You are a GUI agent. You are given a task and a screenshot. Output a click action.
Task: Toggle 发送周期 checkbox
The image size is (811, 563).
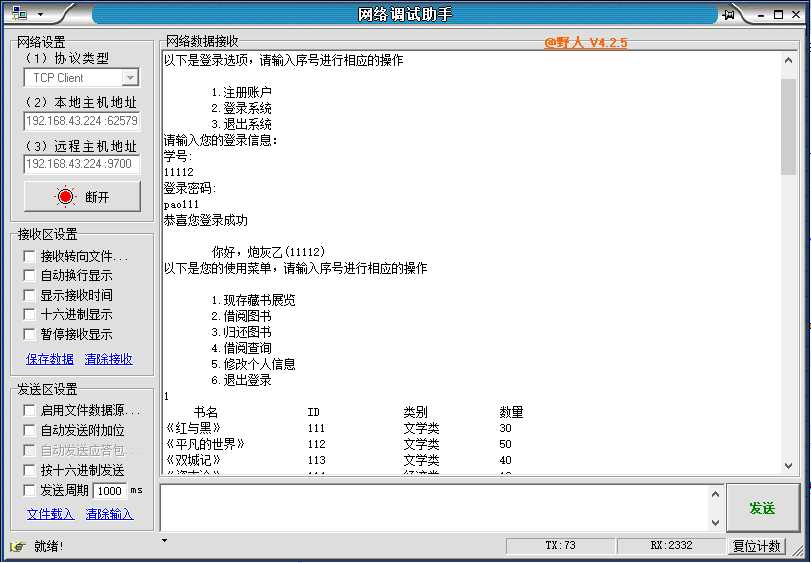(29, 490)
